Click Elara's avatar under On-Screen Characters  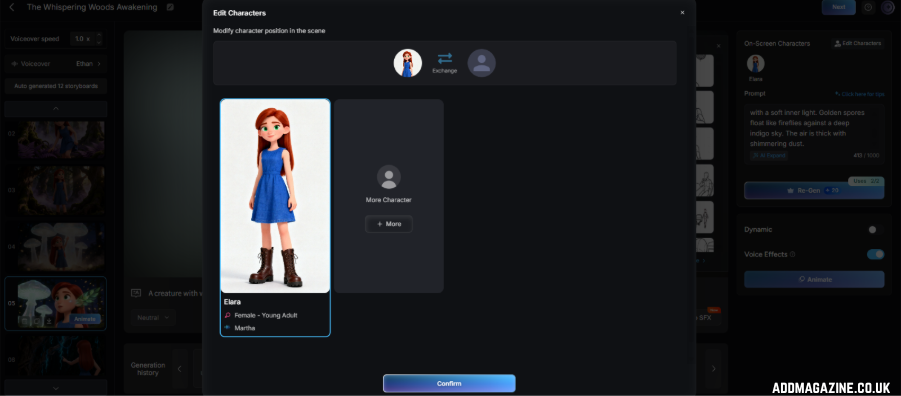coord(756,64)
